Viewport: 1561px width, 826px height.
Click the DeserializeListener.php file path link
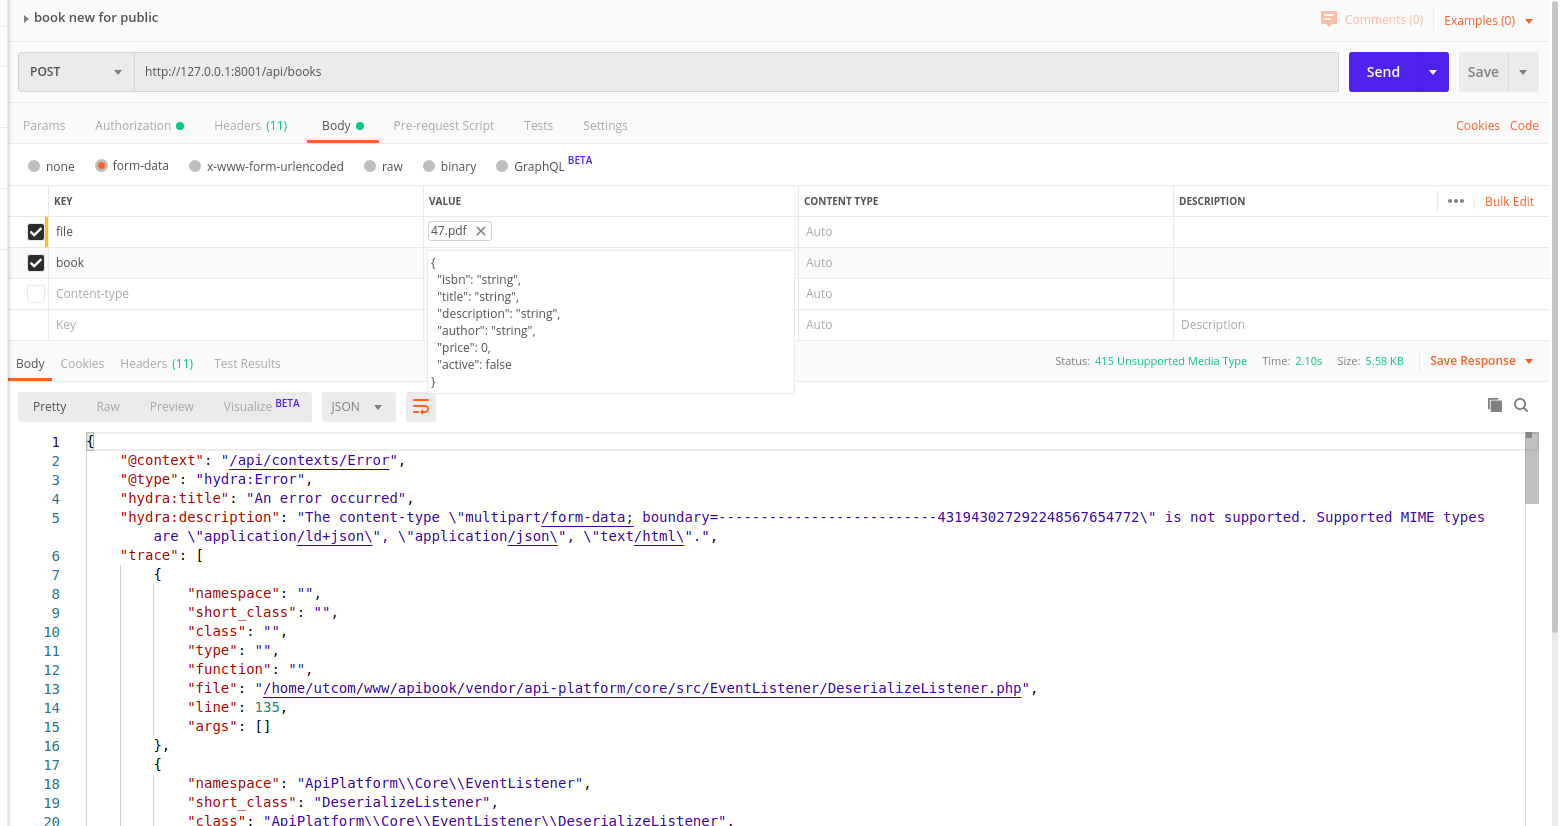coord(642,689)
